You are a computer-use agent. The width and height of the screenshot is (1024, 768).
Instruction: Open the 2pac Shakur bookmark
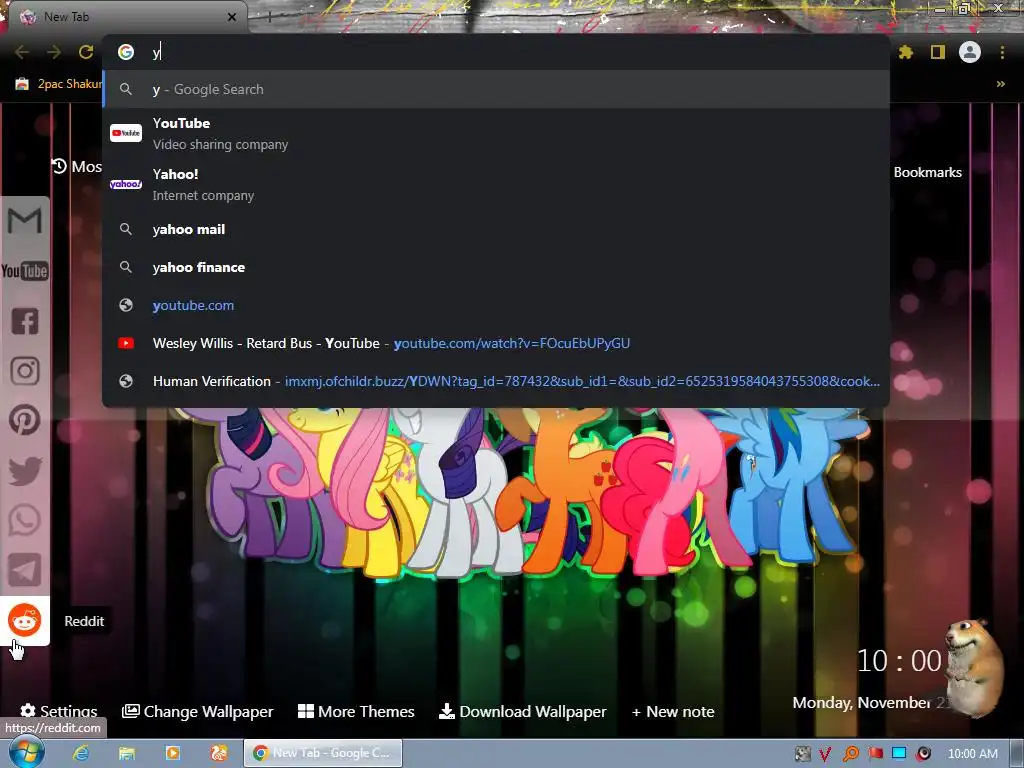tap(58, 84)
